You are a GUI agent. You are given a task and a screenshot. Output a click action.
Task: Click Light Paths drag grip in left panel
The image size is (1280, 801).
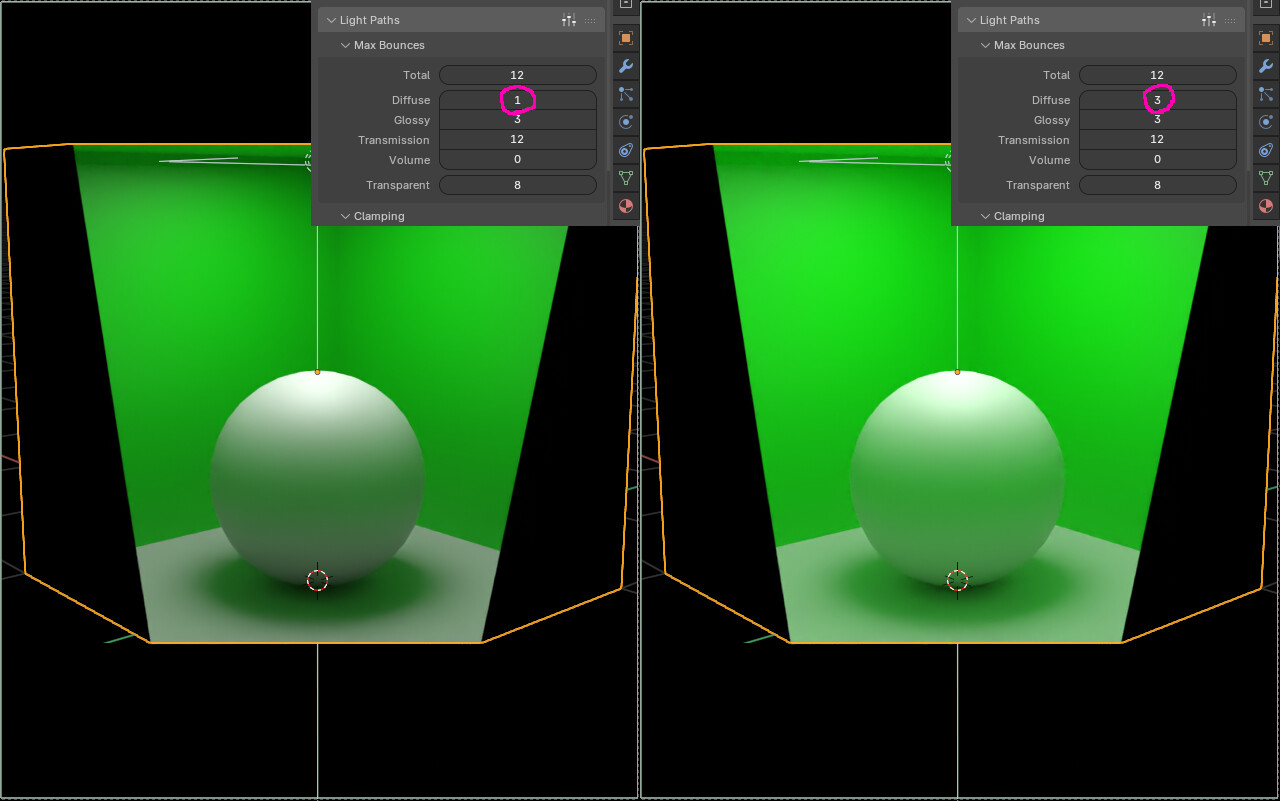[590, 20]
